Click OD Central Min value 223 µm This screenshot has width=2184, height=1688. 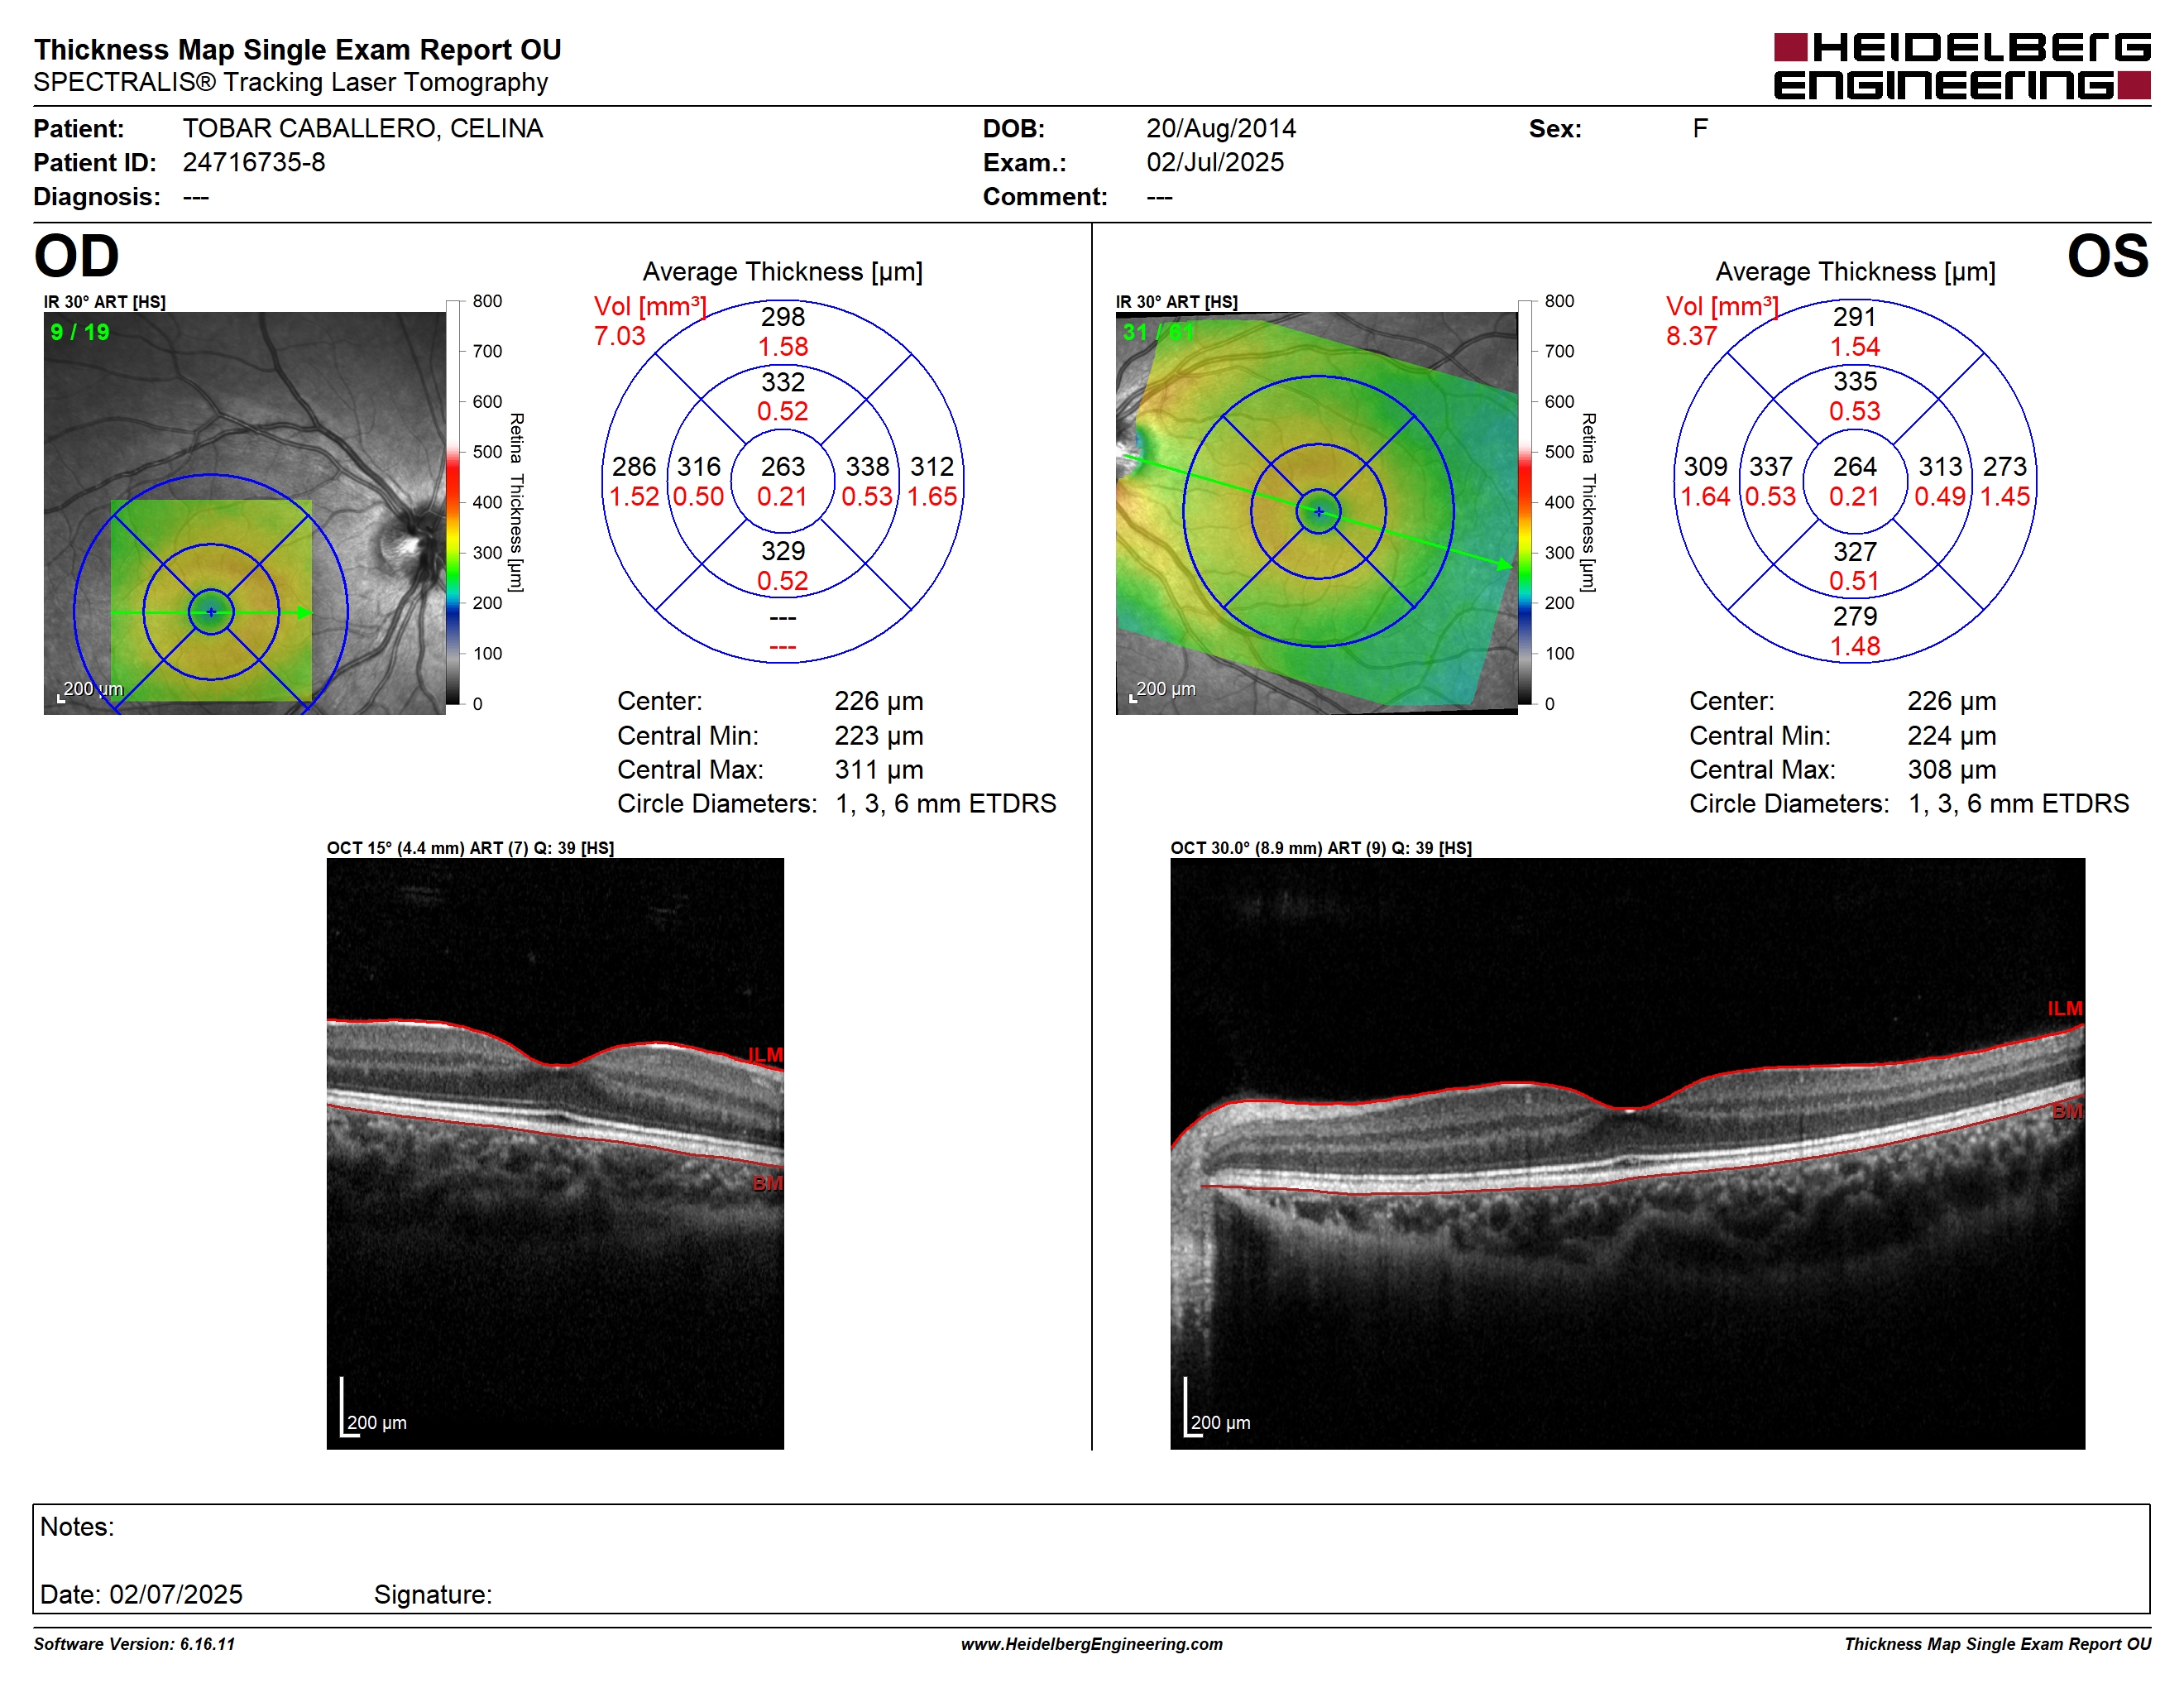878,736
